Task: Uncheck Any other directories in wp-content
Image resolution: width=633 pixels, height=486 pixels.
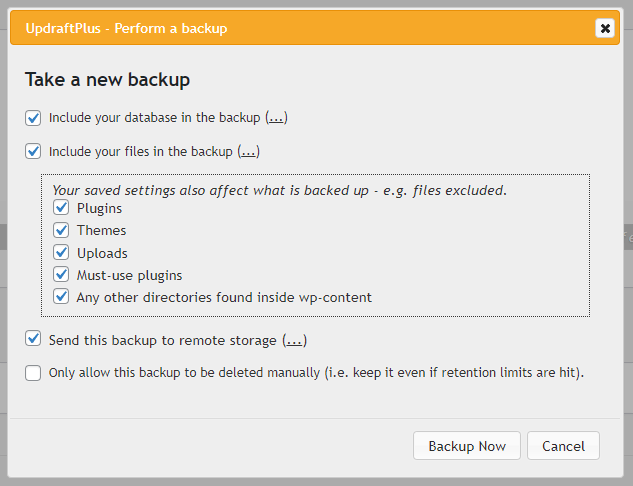Action: tap(62, 297)
